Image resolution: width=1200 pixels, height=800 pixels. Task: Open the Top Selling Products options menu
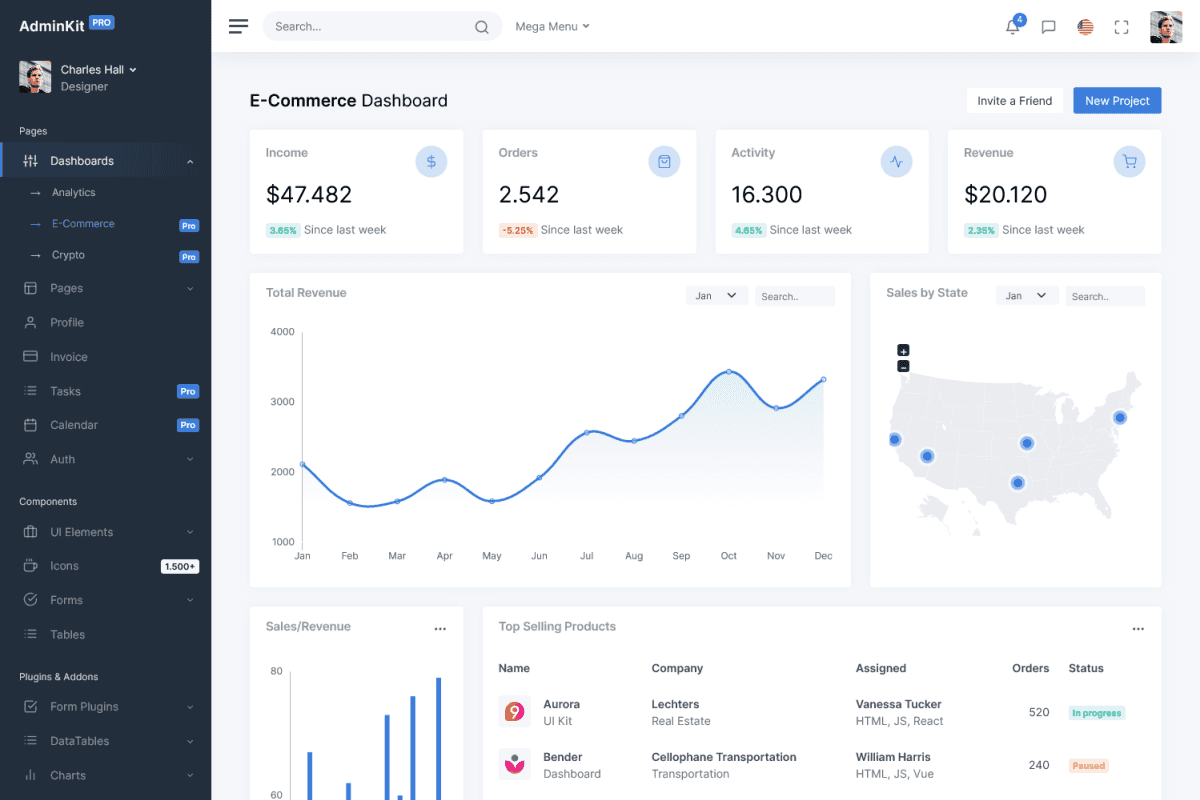click(x=1138, y=629)
